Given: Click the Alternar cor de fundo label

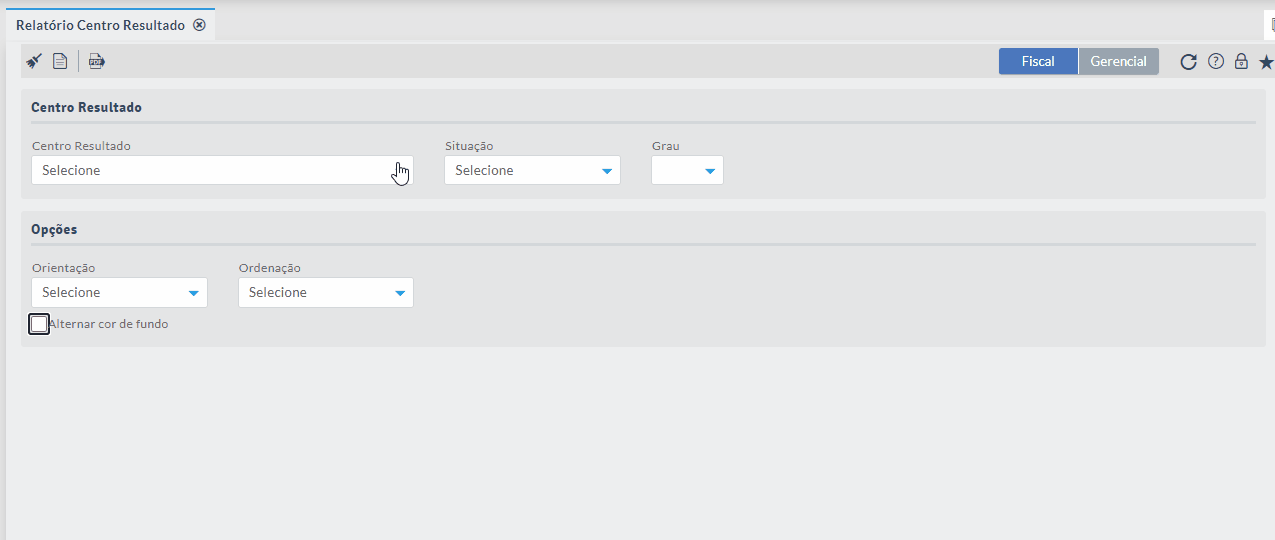Looking at the screenshot, I should [x=110, y=324].
